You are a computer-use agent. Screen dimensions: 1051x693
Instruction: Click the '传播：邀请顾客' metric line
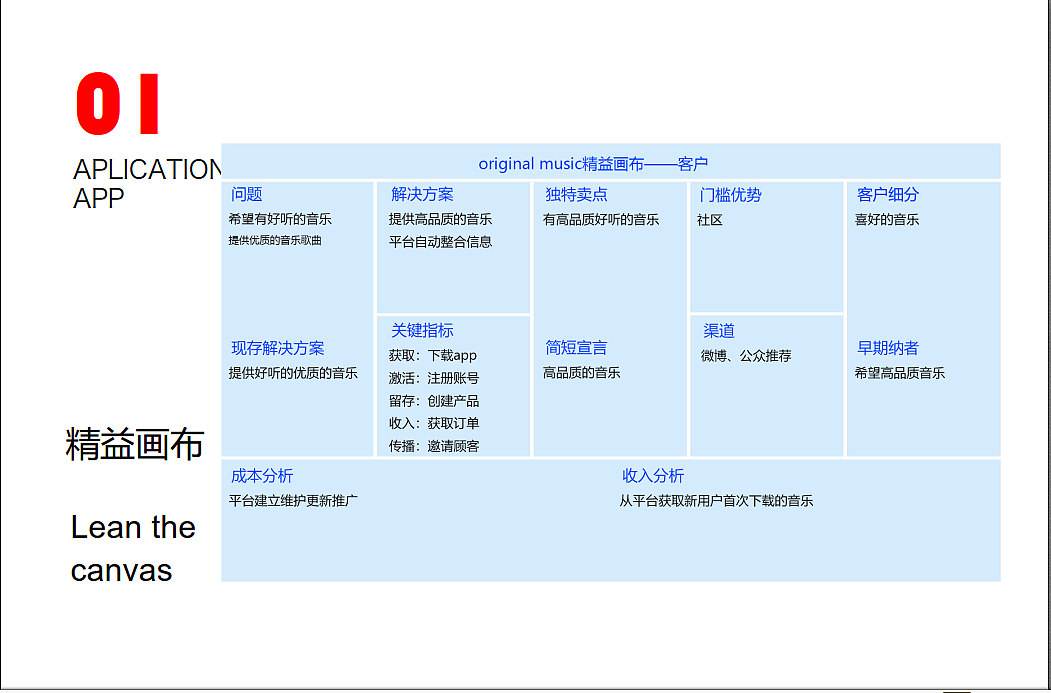click(434, 446)
